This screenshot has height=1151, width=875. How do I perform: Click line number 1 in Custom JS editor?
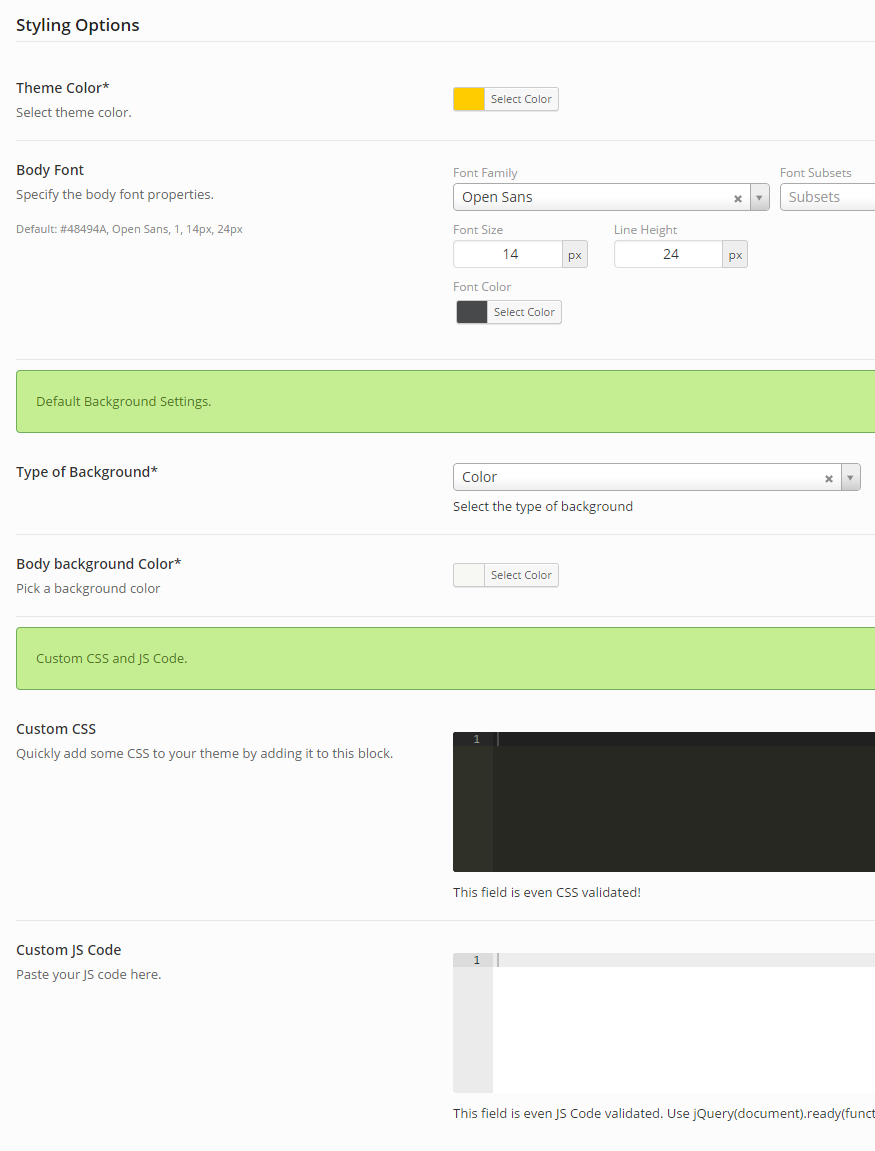476,960
